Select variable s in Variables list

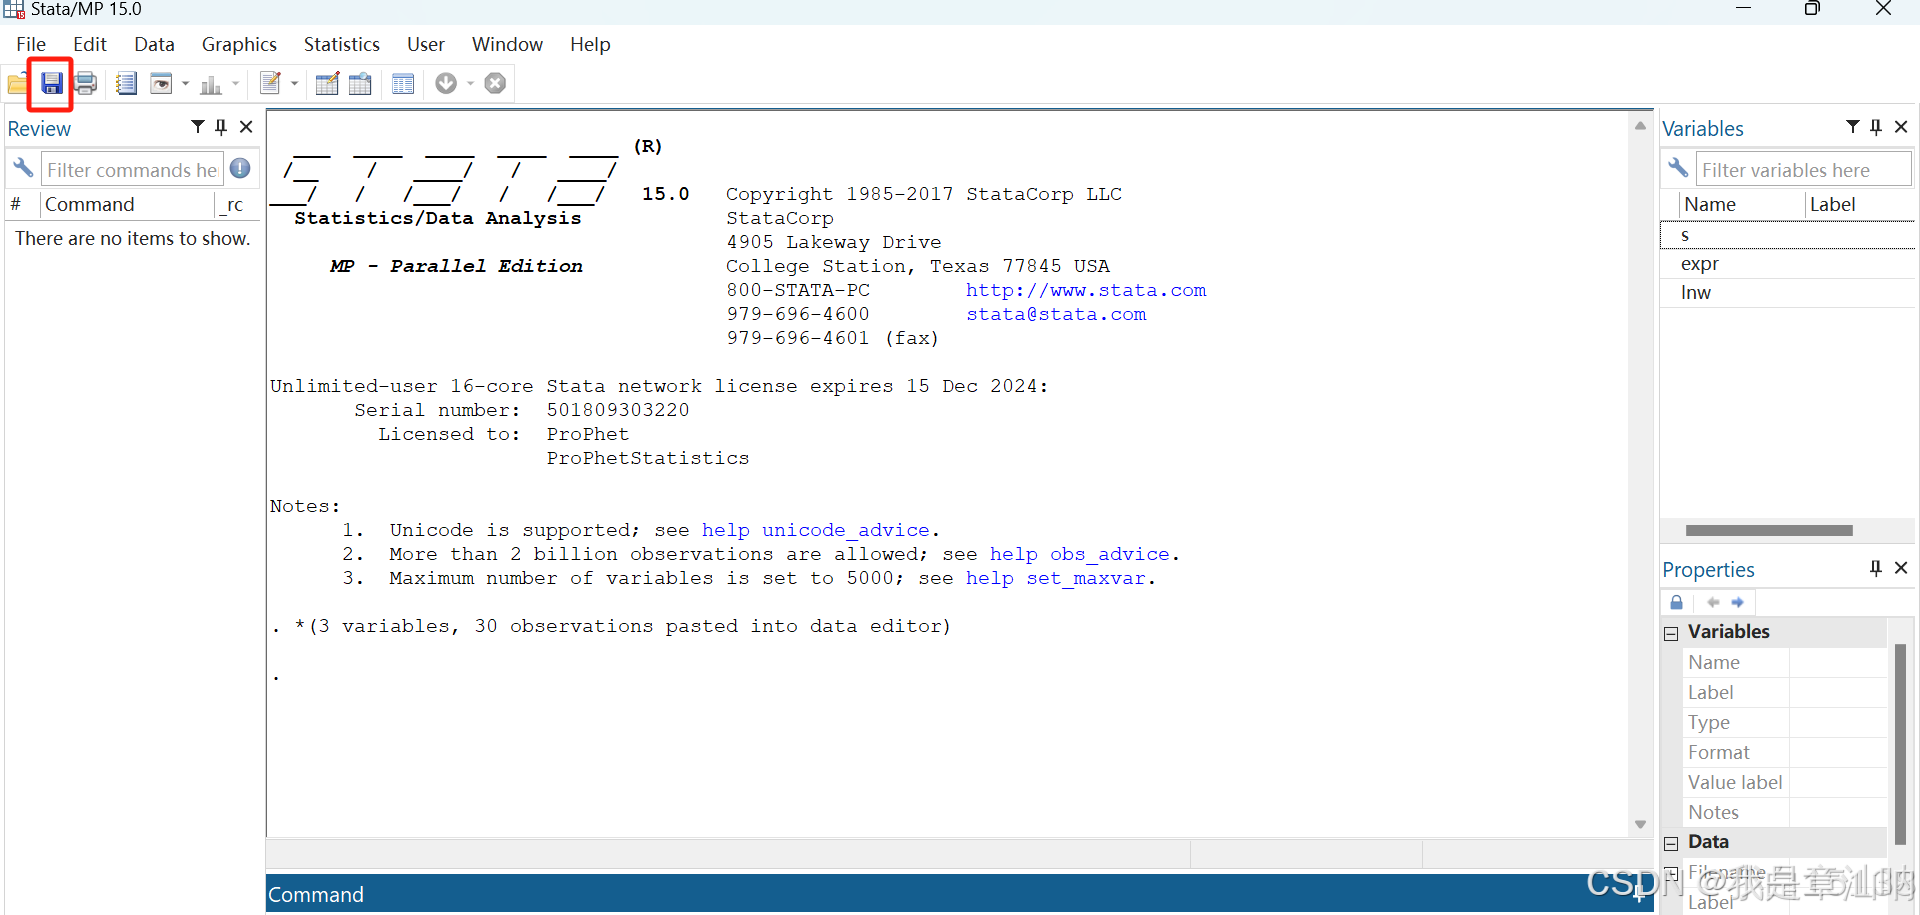click(x=1787, y=235)
